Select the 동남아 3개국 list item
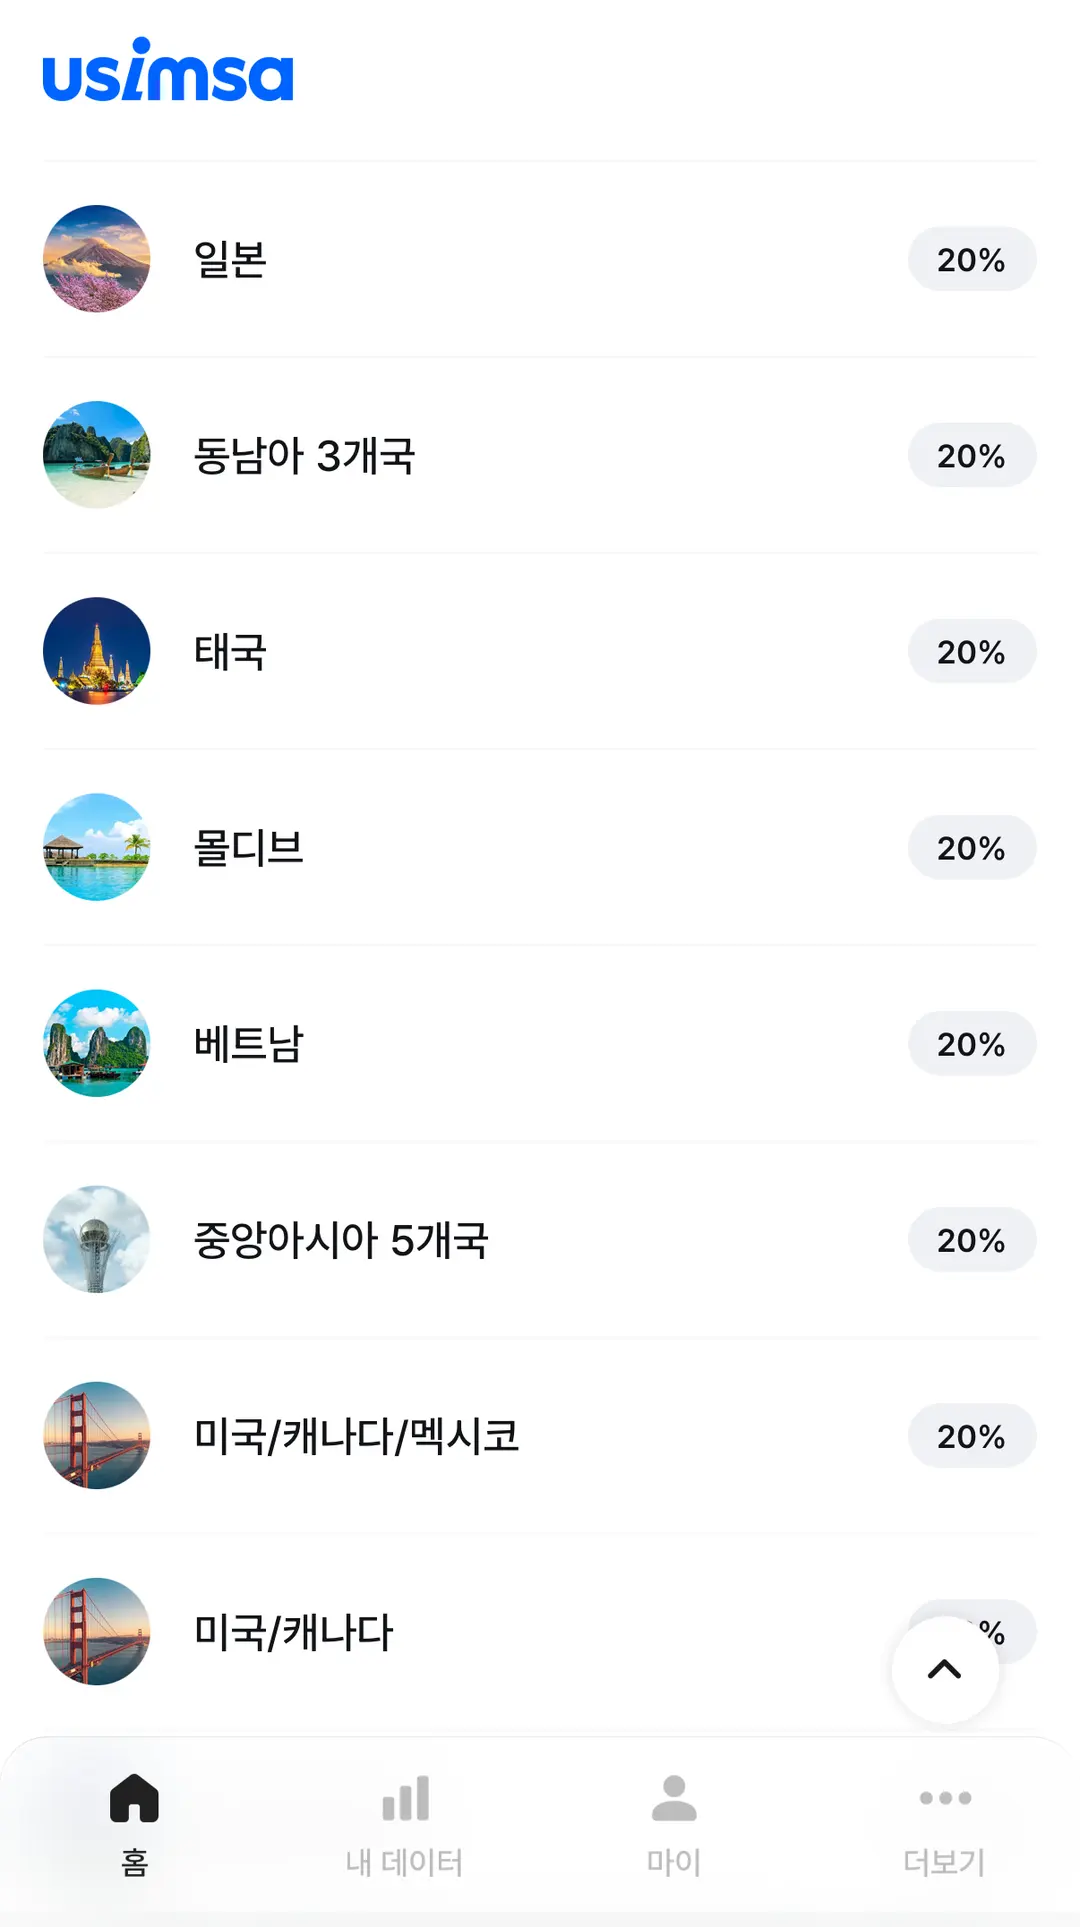 pos(540,455)
